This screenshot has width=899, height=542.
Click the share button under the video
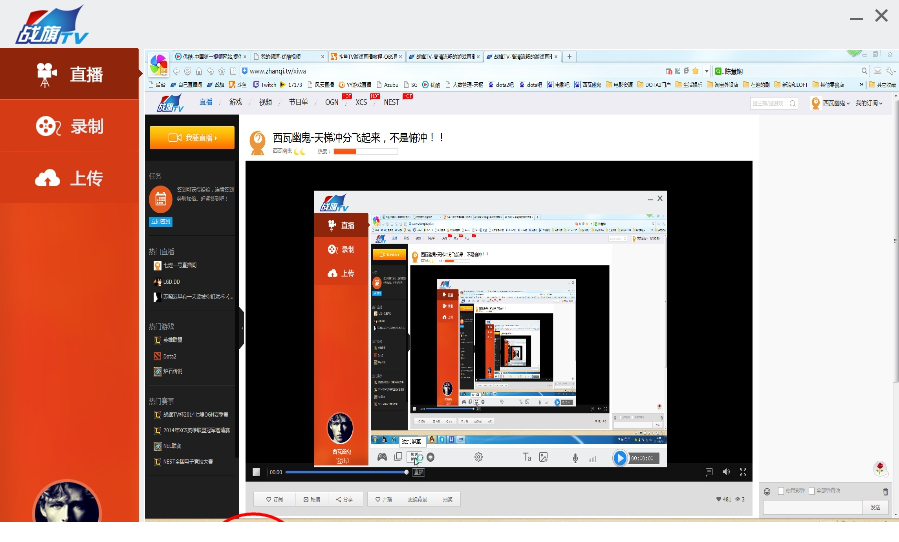[345, 499]
